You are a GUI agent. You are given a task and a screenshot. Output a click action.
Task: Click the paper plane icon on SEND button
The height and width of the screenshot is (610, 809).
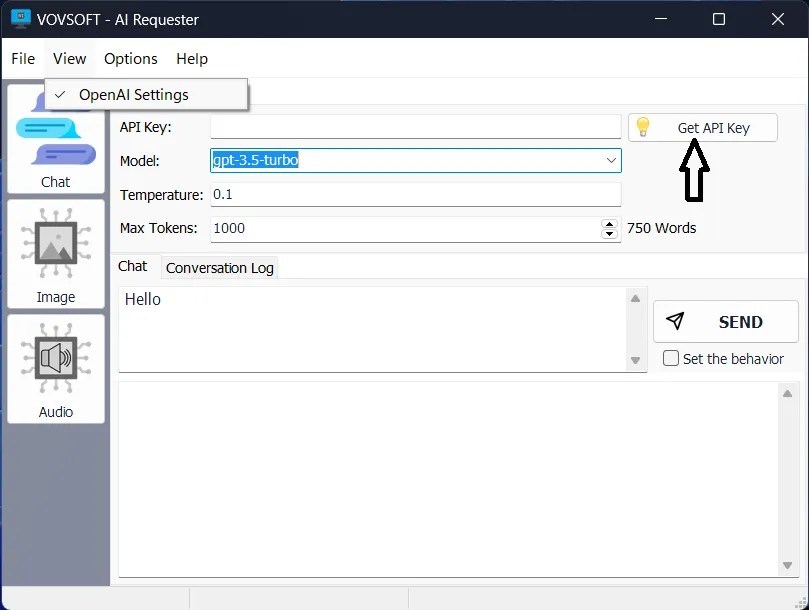coord(675,321)
